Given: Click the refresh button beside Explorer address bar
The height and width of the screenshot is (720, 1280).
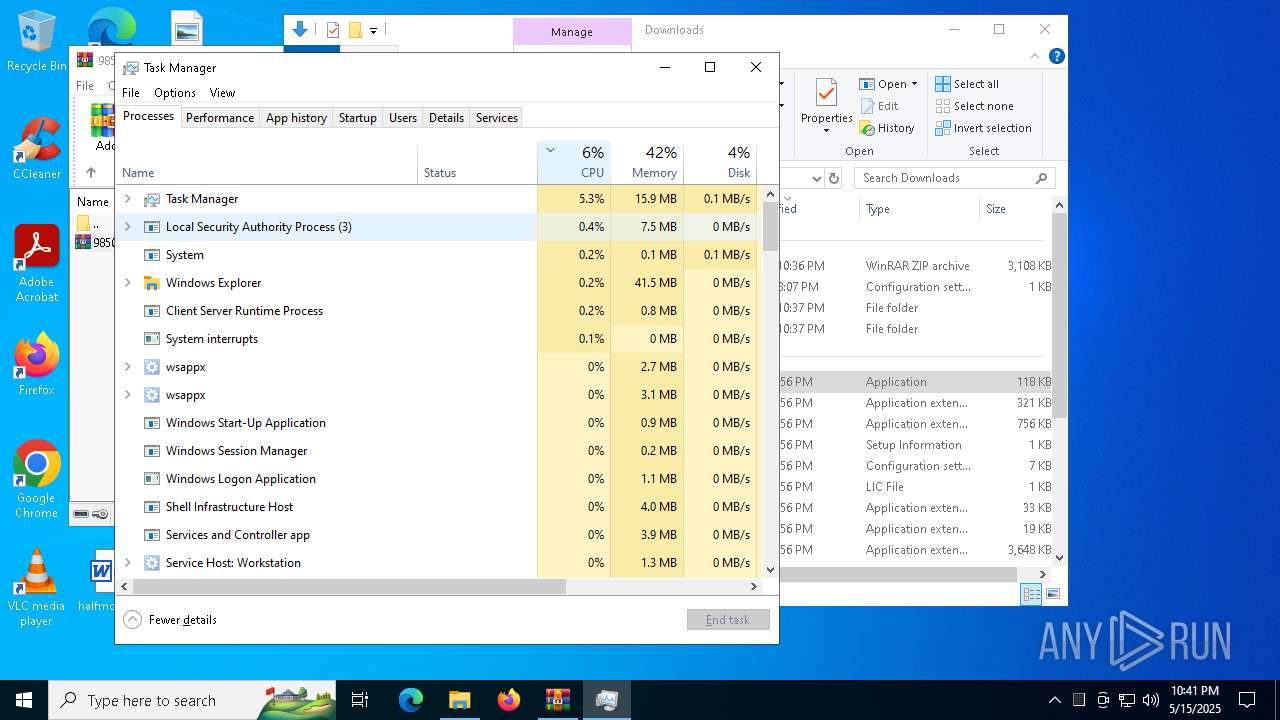Looking at the screenshot, I should coord(836,179).
